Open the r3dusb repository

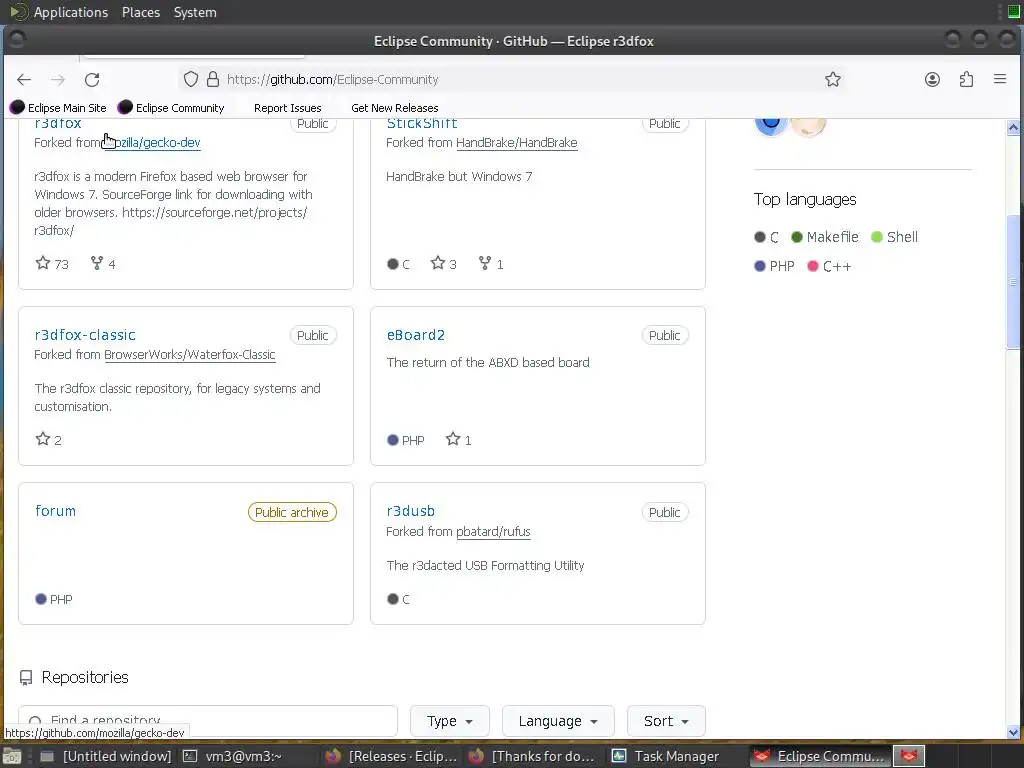pos(410,511)
